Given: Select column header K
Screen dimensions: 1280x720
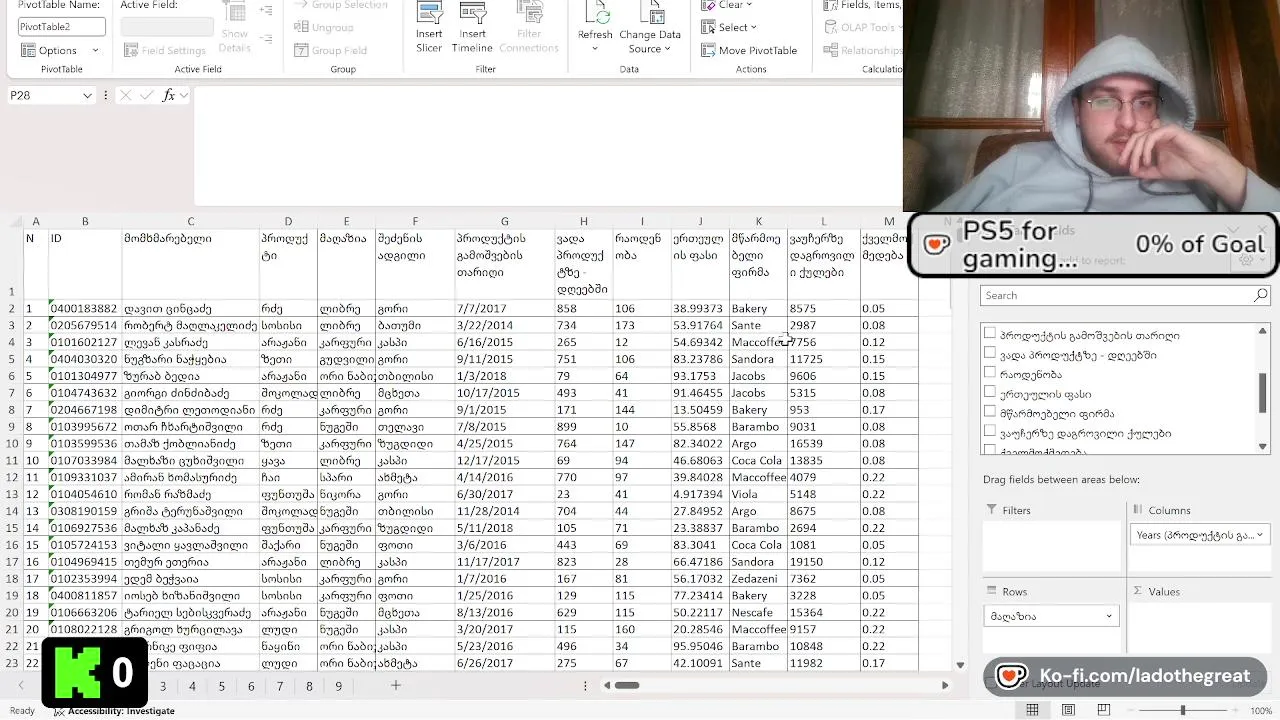Looking at the screenshot, I should [758, 221].
